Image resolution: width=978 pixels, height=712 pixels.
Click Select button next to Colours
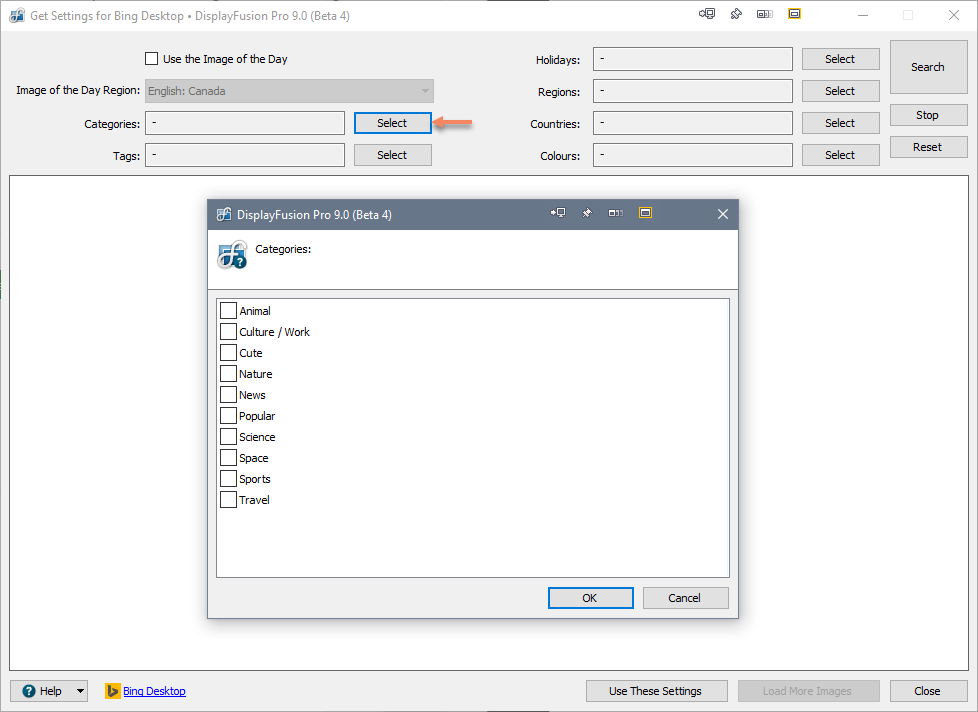coord(840,155)
